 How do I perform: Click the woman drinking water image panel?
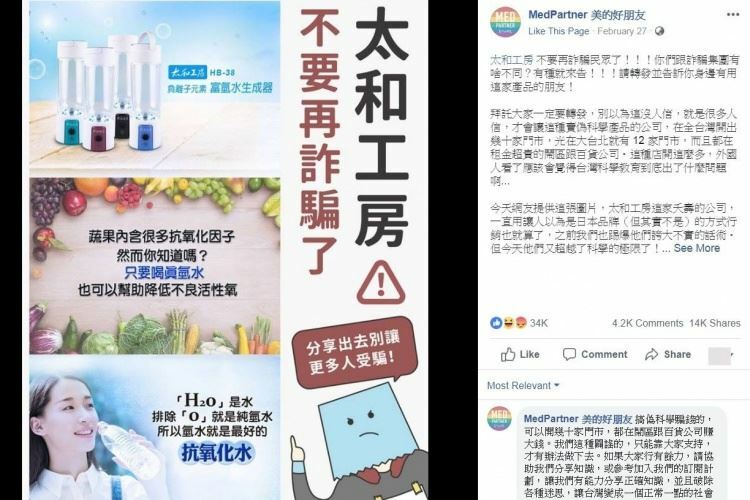(154, 427)
